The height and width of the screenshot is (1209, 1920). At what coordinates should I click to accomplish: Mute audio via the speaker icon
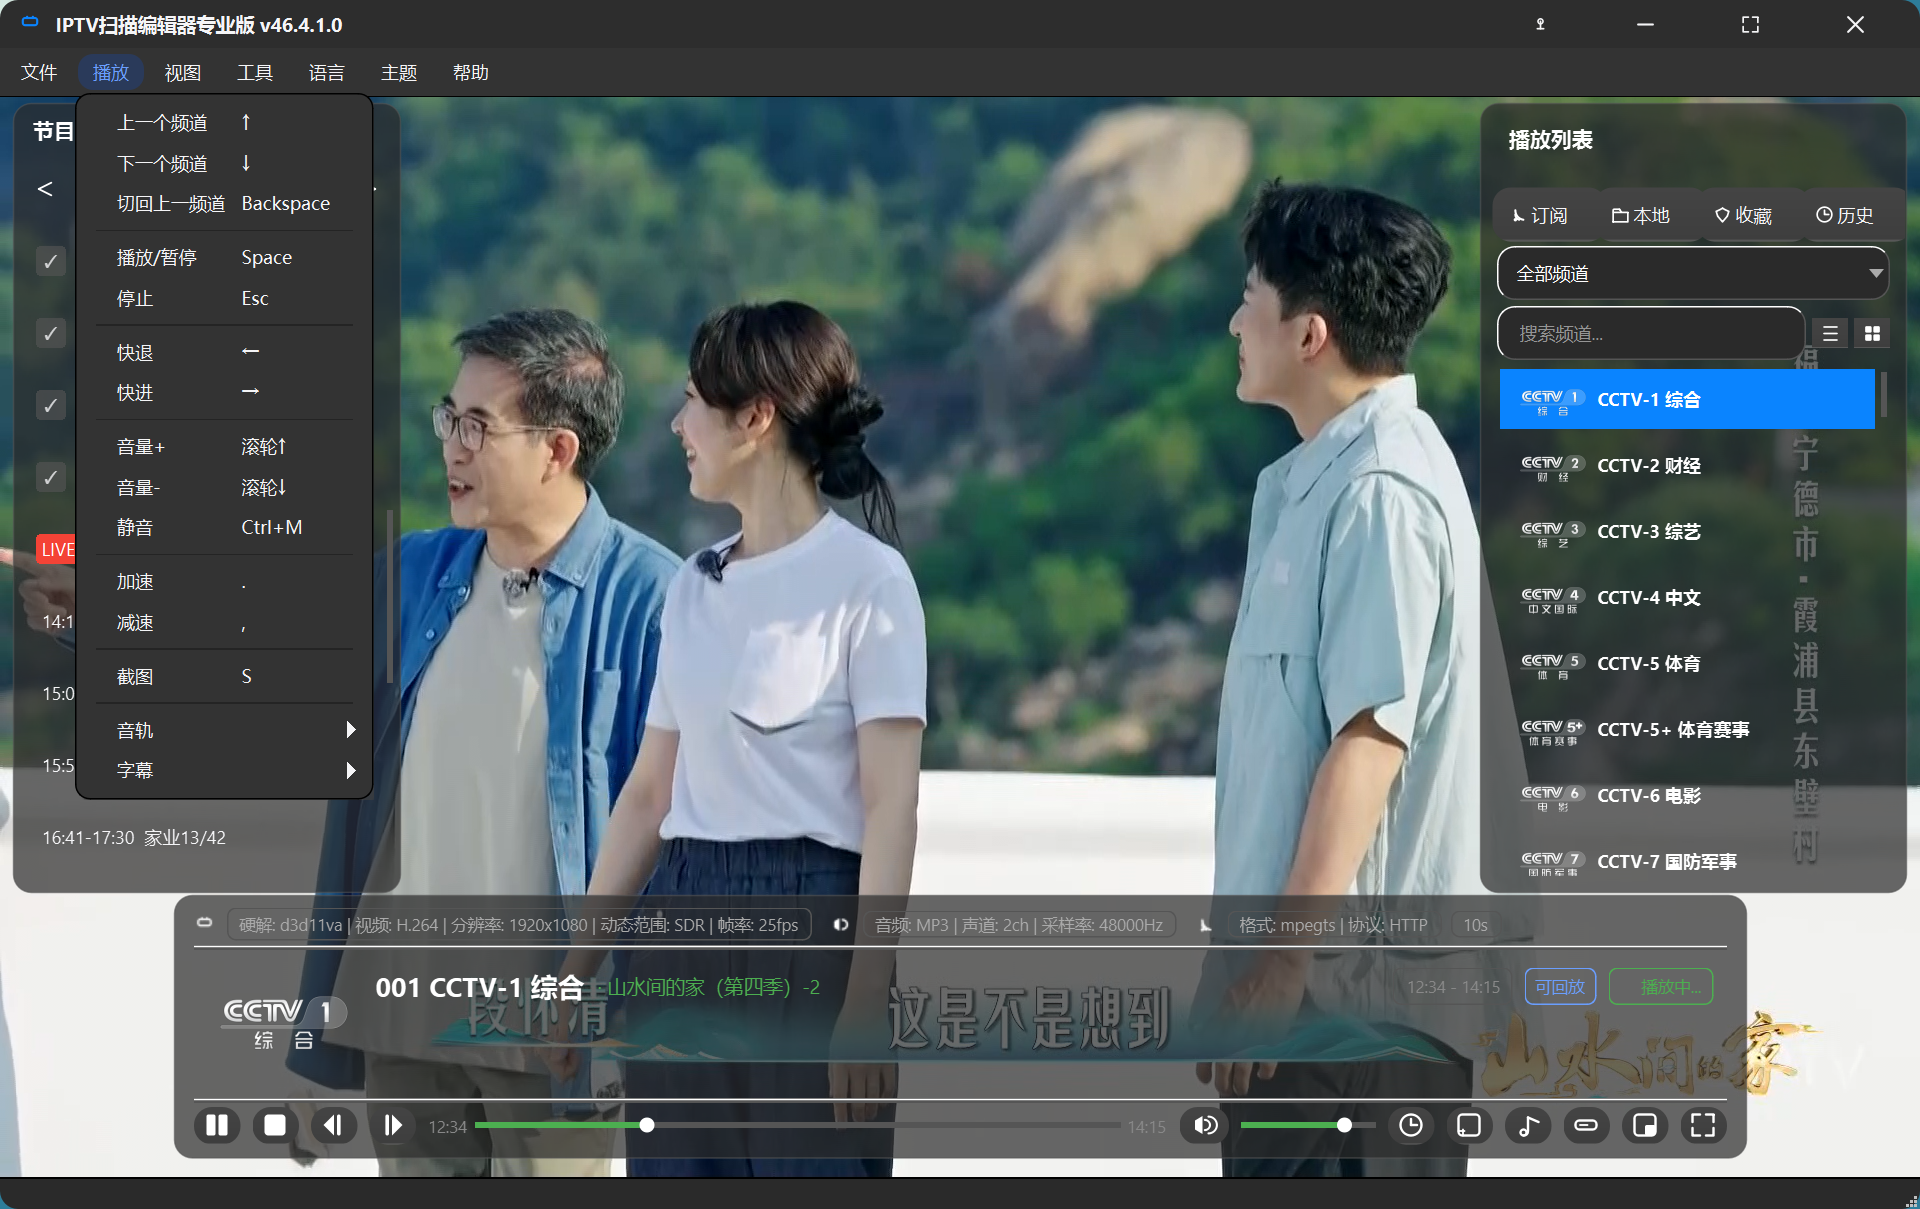click(x=1206, y=1126)
